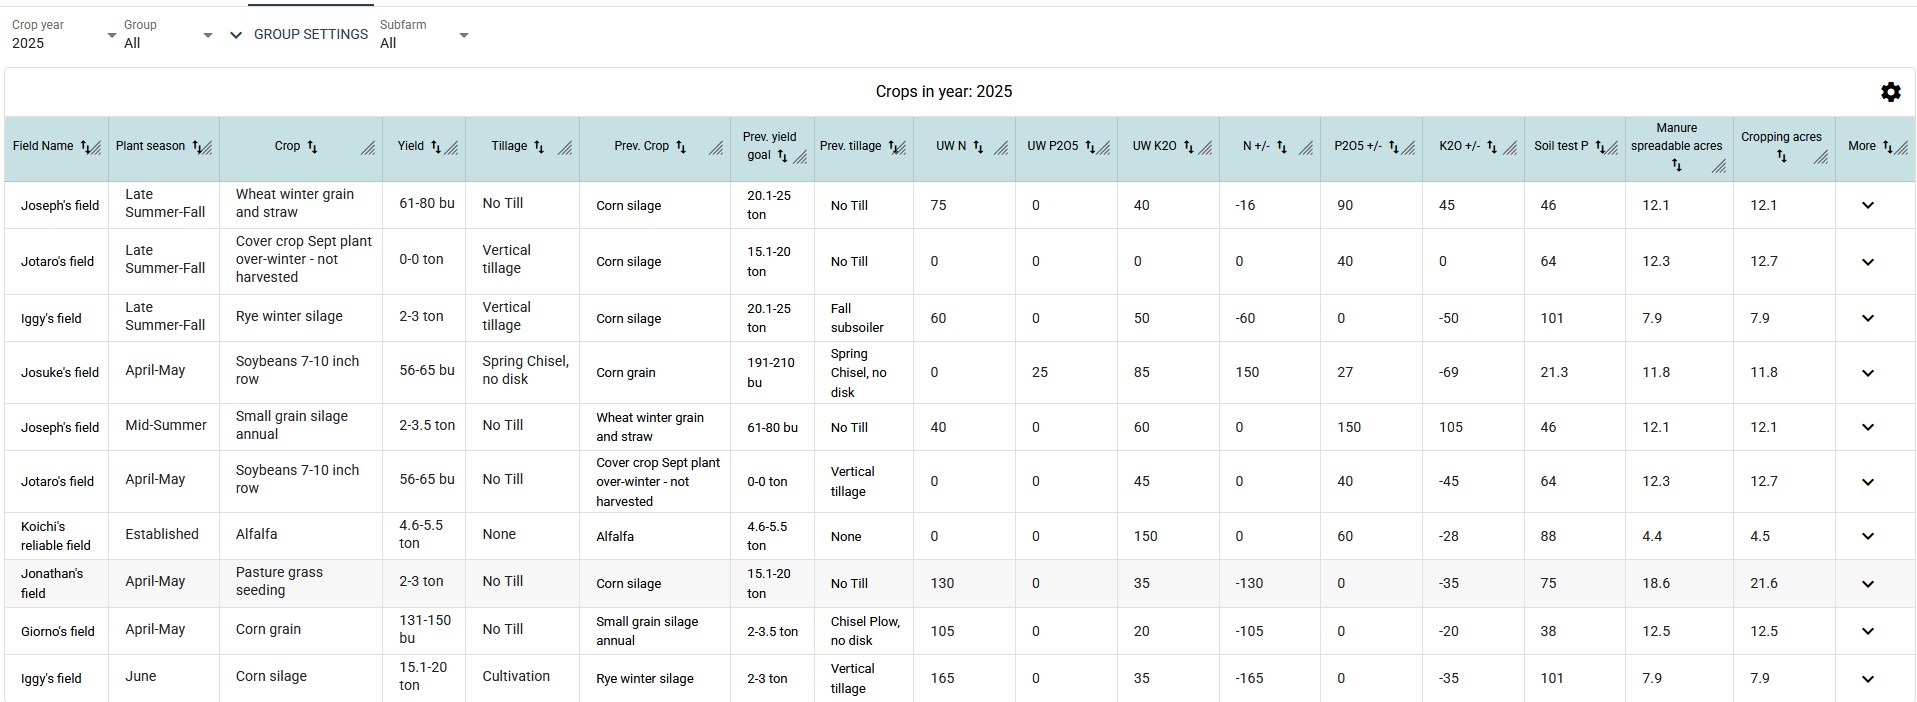Sort by K2O +/- column arrows
The width and height of the screenshot is (1917, 702).
coord(1492,147)
